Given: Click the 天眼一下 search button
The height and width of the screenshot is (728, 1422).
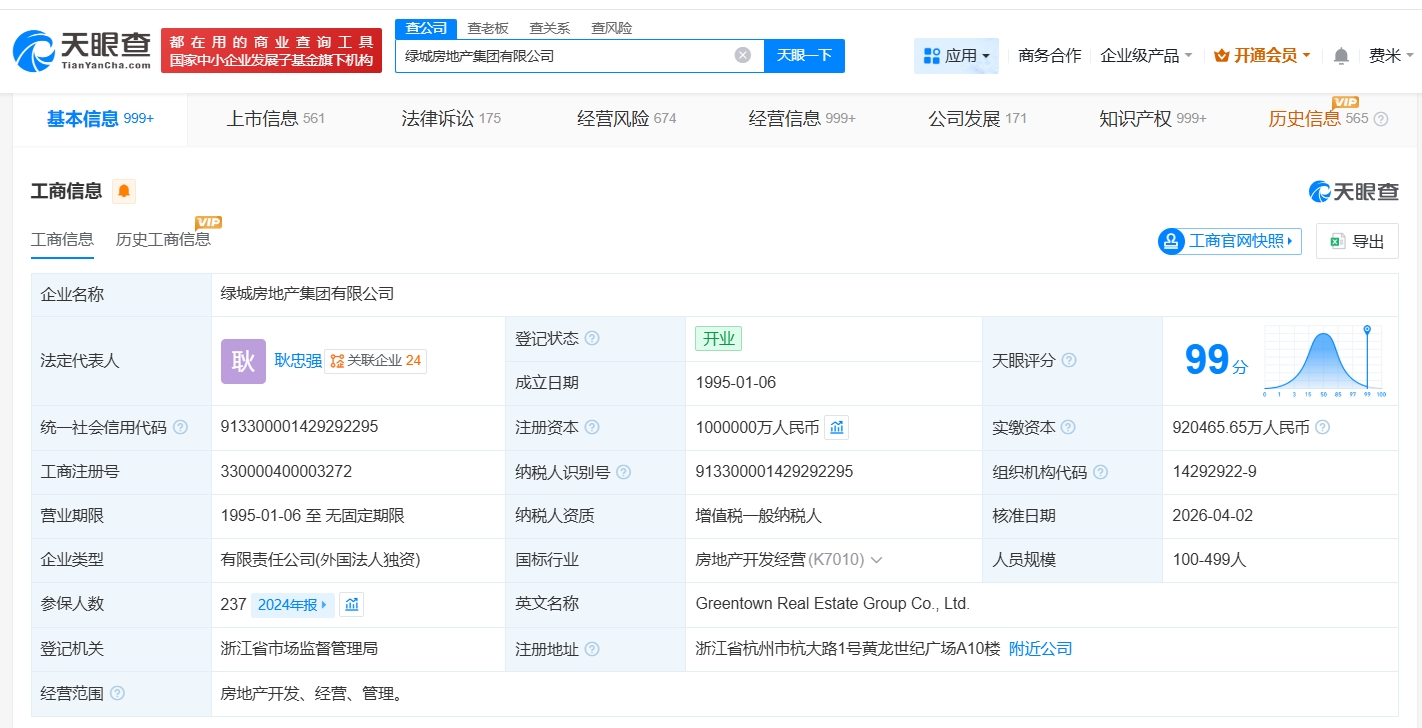Looking at the screenshot, I should pyautogui.click(x=805, y=55).
